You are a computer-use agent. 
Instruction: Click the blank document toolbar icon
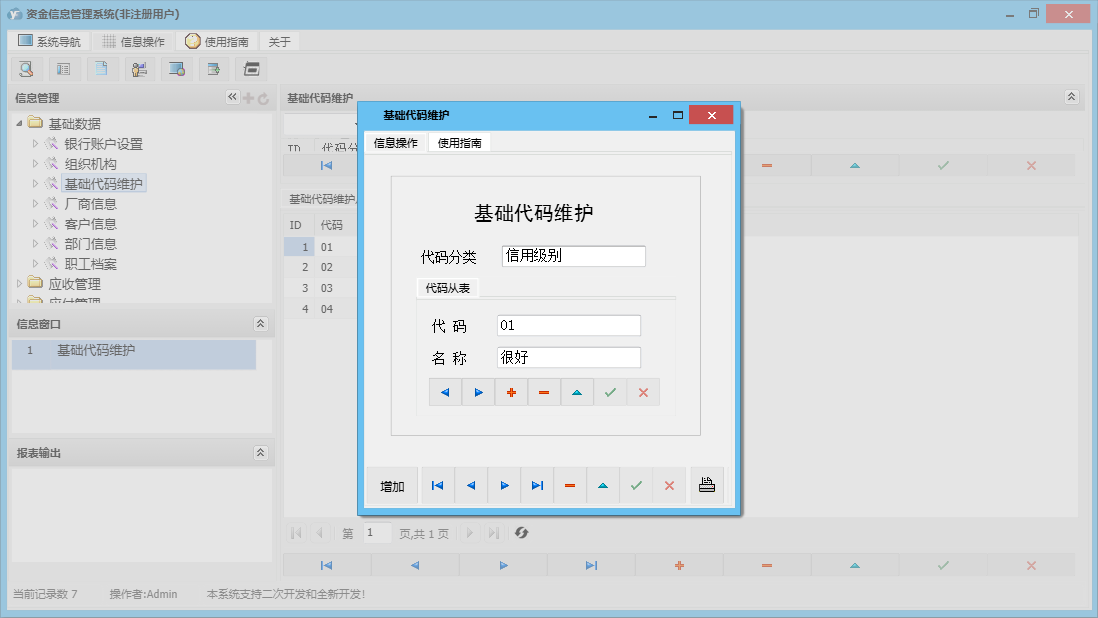pyautogui.click(x=101, y=68)
